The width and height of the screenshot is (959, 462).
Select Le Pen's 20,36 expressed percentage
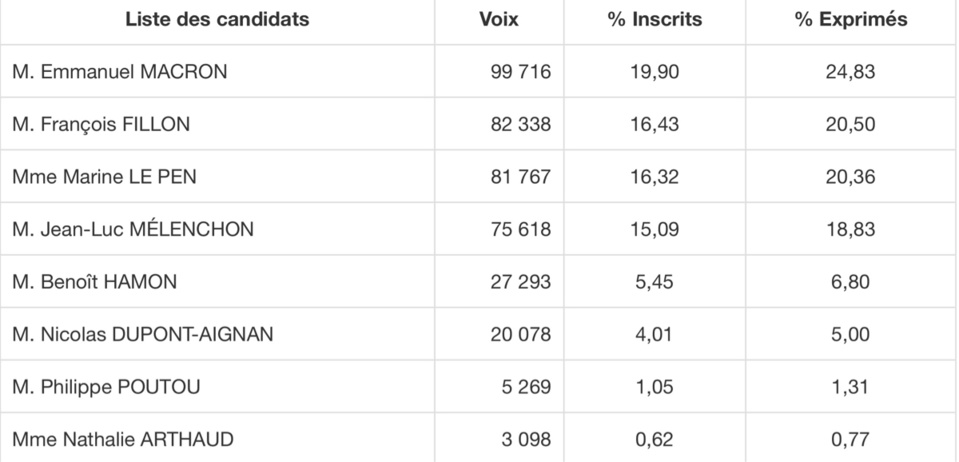pyautogui.click(x=851, y=177)
